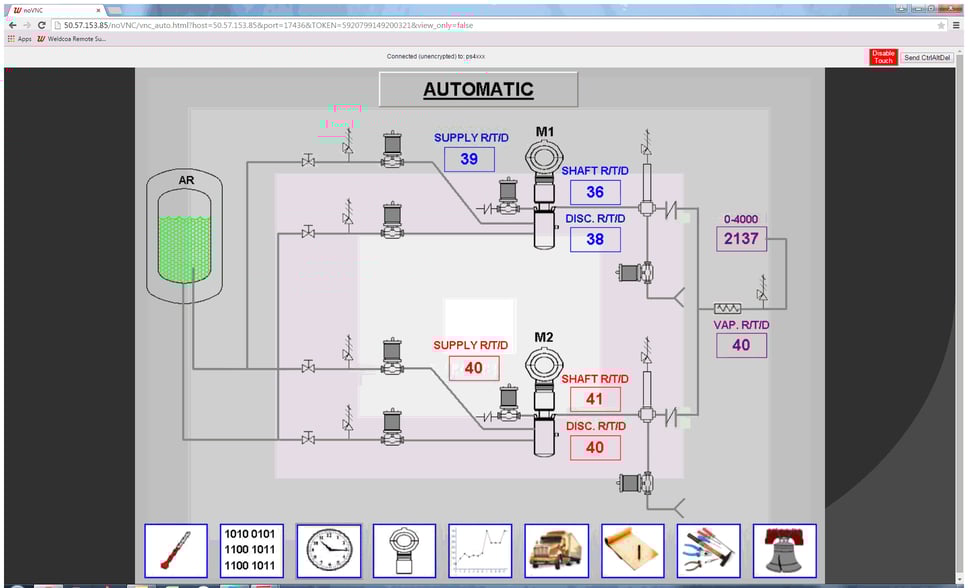Click the 0-4000 readout showing 2137
Image resolution: width=968 pixels, height=588 pixels.
(741, 239)
